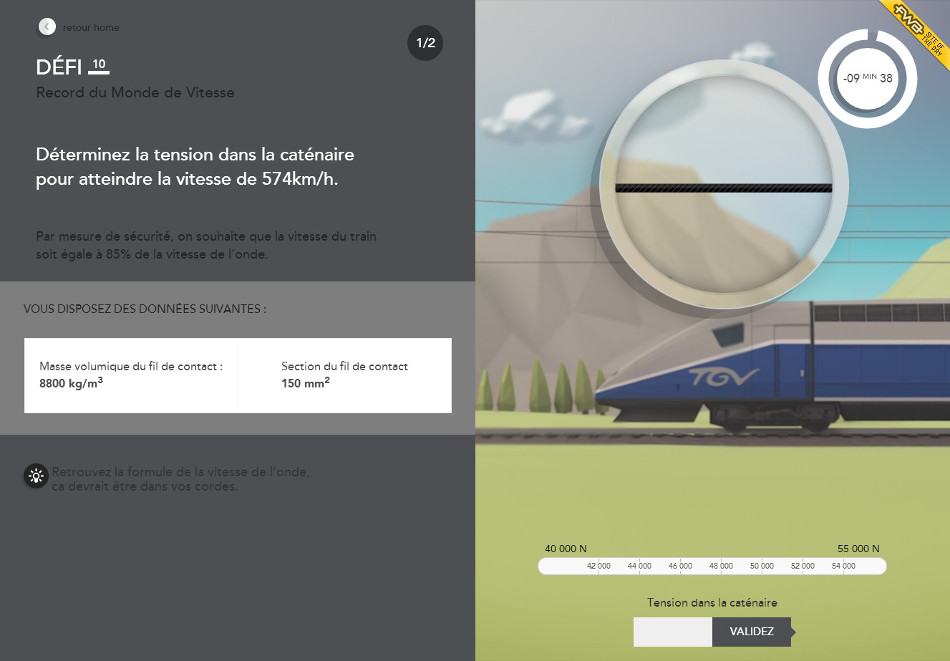The image size is (950, 661).
Task: Focus the 'Tension dans la caténaire' input field
Action: click(x=672, y=632)
